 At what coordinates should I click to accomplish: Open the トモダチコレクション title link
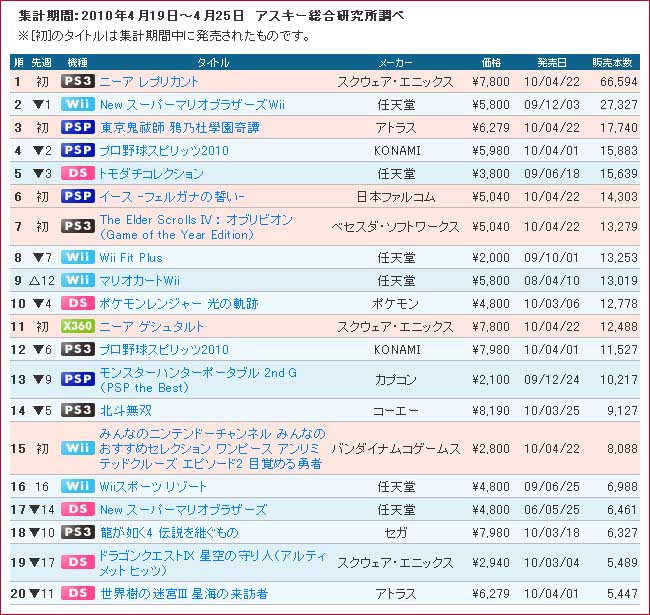tap(151, 174)
